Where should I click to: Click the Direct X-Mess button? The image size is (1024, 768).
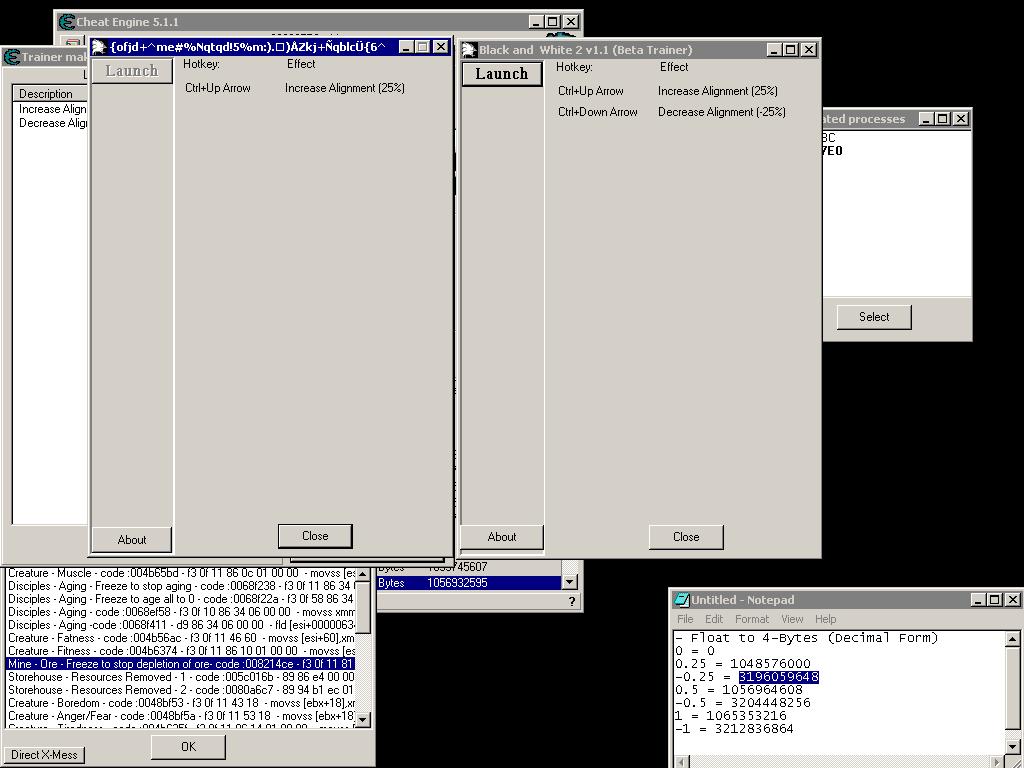44,755
